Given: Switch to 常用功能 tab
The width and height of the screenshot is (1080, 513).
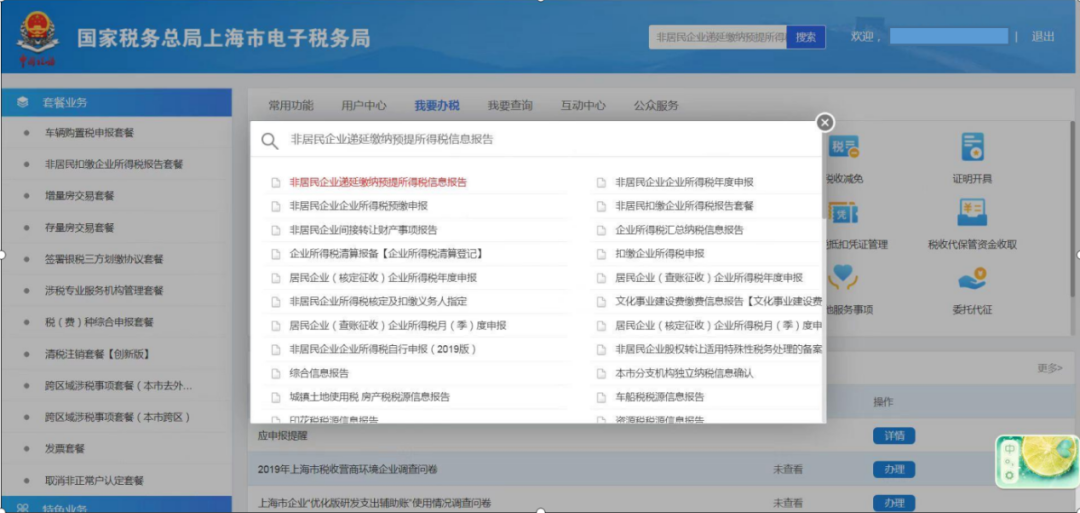Looking at the screenshot, I should tap(291, 105).
